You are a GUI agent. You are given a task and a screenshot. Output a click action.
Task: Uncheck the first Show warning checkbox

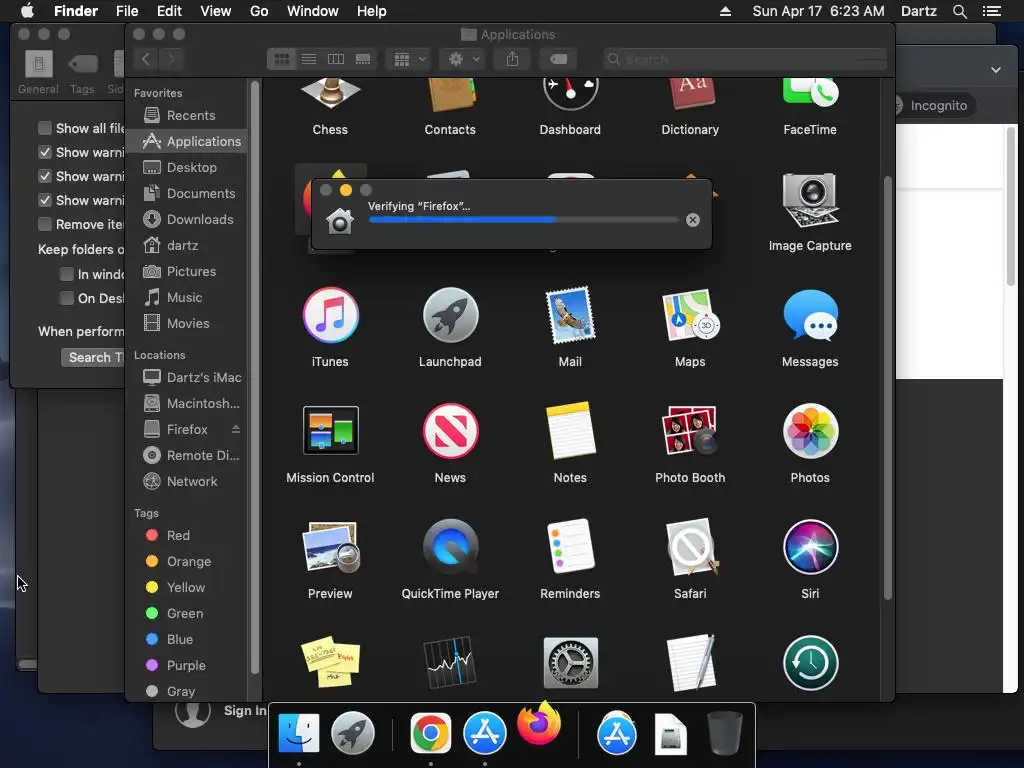tap(45, 152)
